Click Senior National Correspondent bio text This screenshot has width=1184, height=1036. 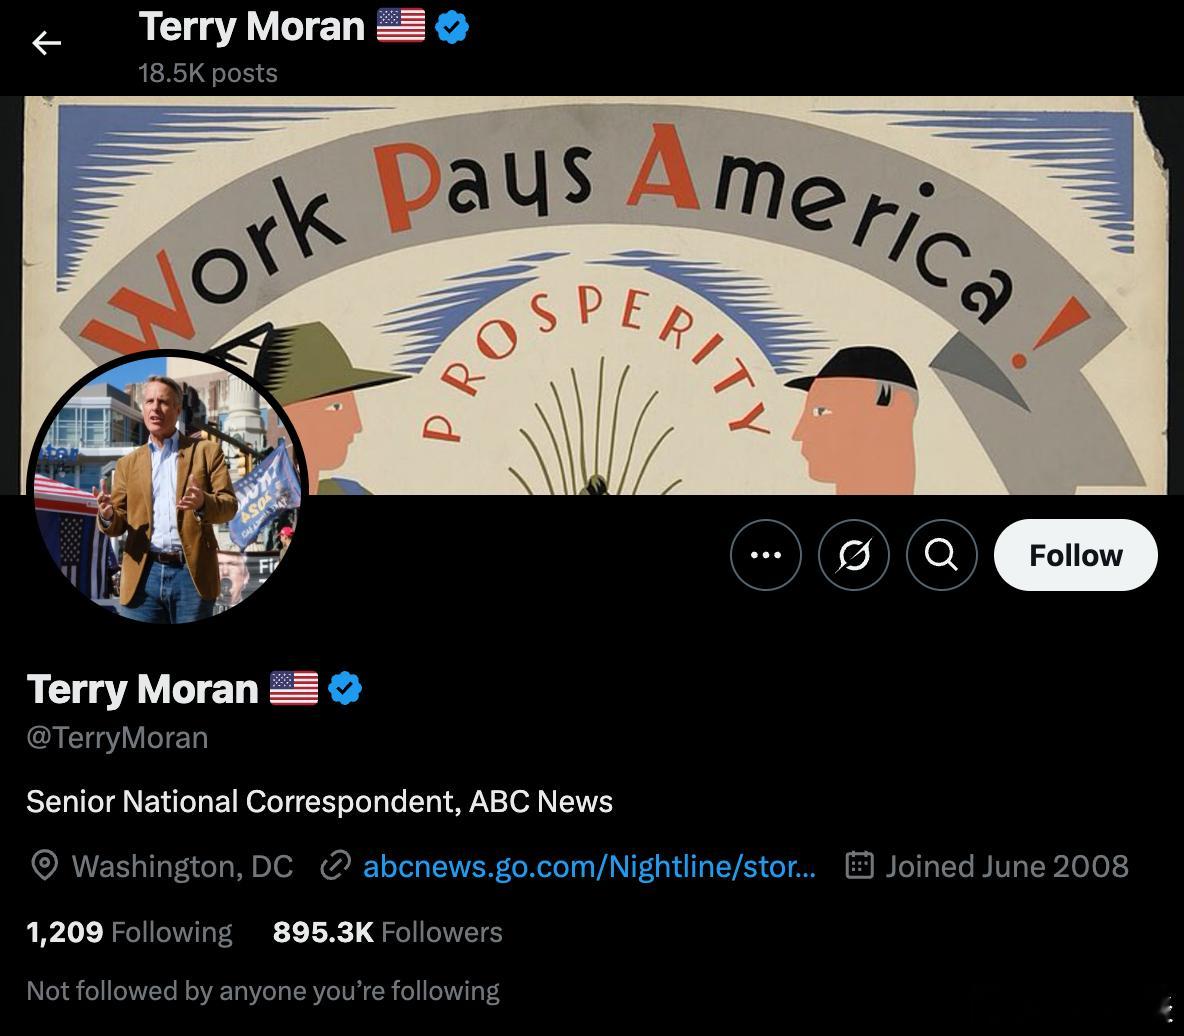(319, 801)
